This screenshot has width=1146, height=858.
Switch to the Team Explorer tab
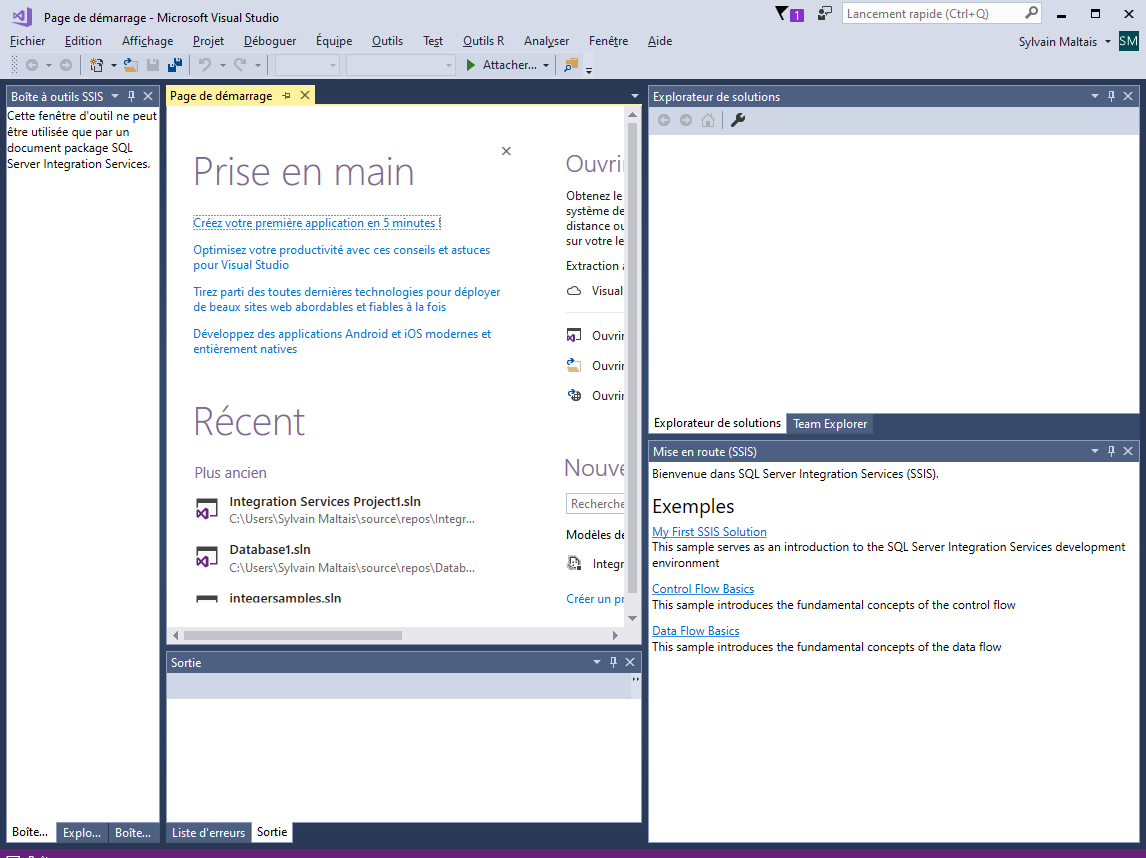coord(829,423)
